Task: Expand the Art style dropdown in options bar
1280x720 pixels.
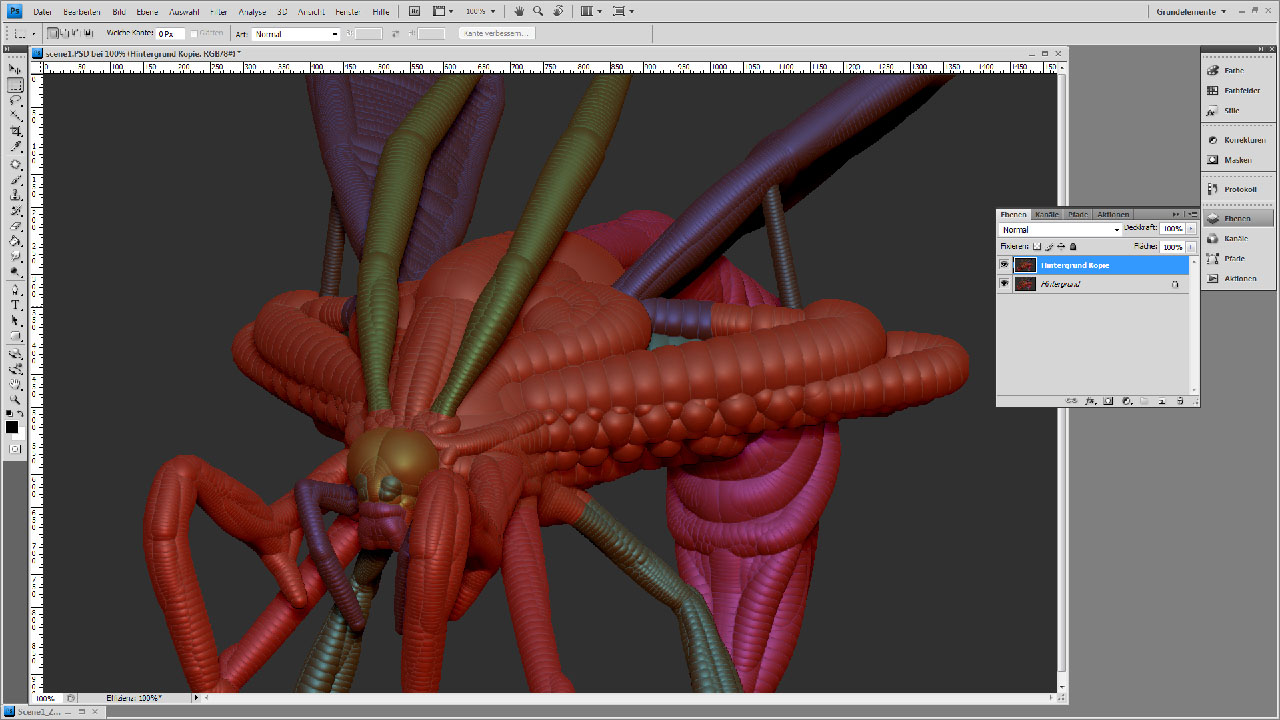Action: point(297,34)
